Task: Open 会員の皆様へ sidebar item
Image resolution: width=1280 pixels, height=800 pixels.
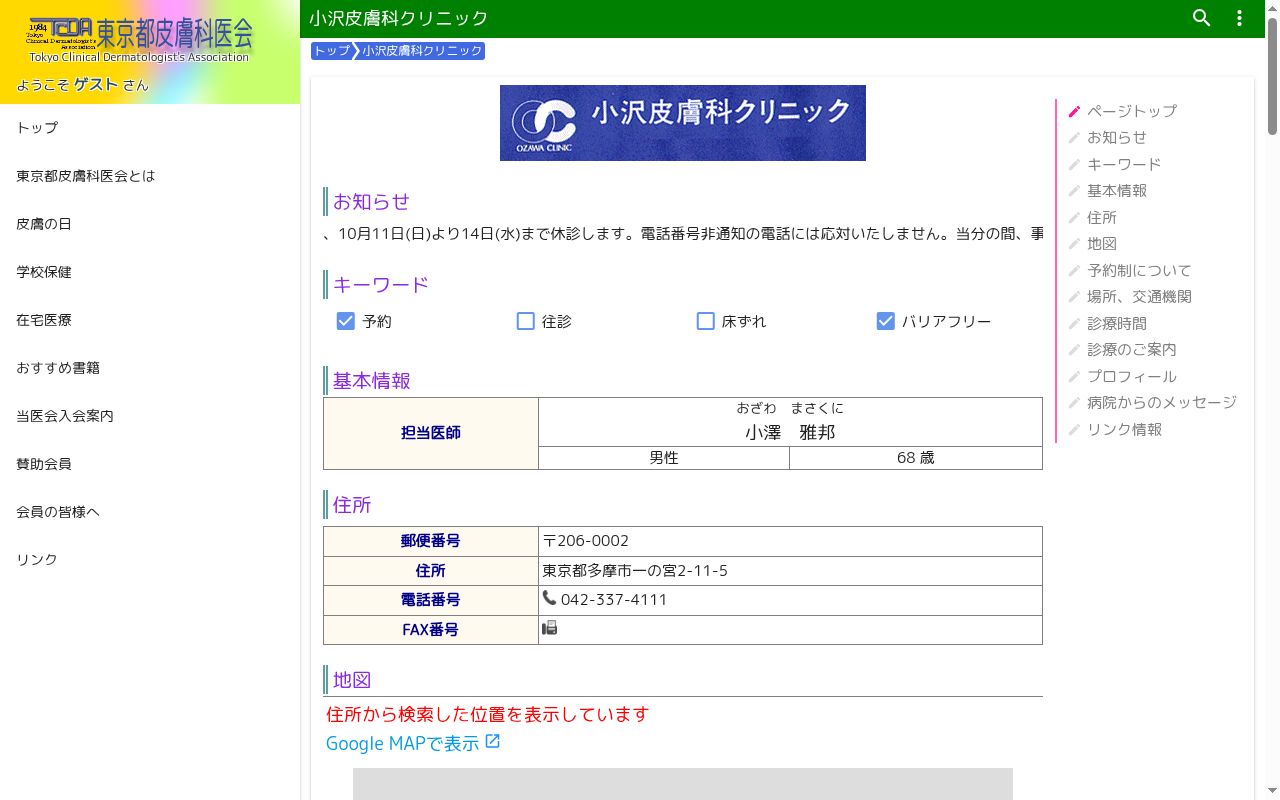Action: pyautogui.click(x=150, y=512)
